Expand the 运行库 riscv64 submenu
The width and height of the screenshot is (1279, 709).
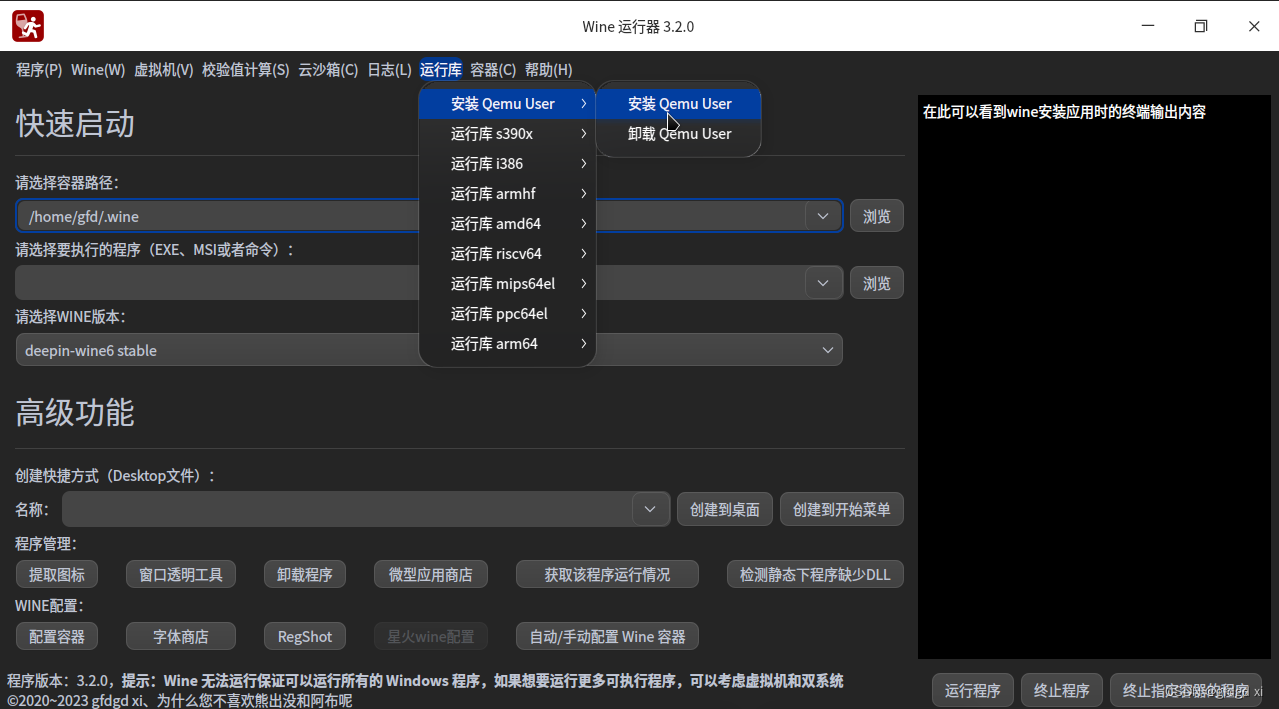pos(507,254)
